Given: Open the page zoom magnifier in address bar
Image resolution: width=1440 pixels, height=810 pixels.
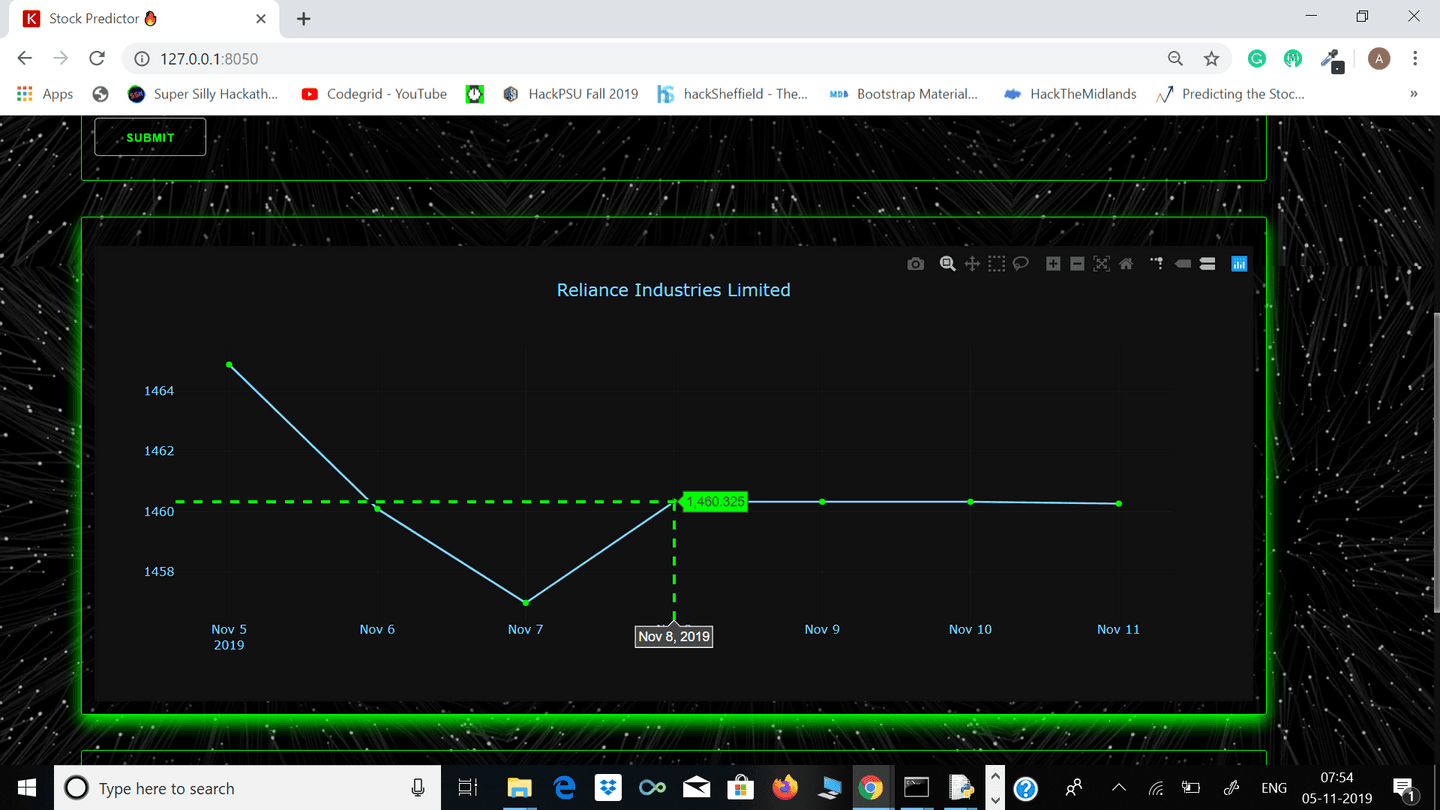Looking at the screenshot, I should (x=1175, y=59).
